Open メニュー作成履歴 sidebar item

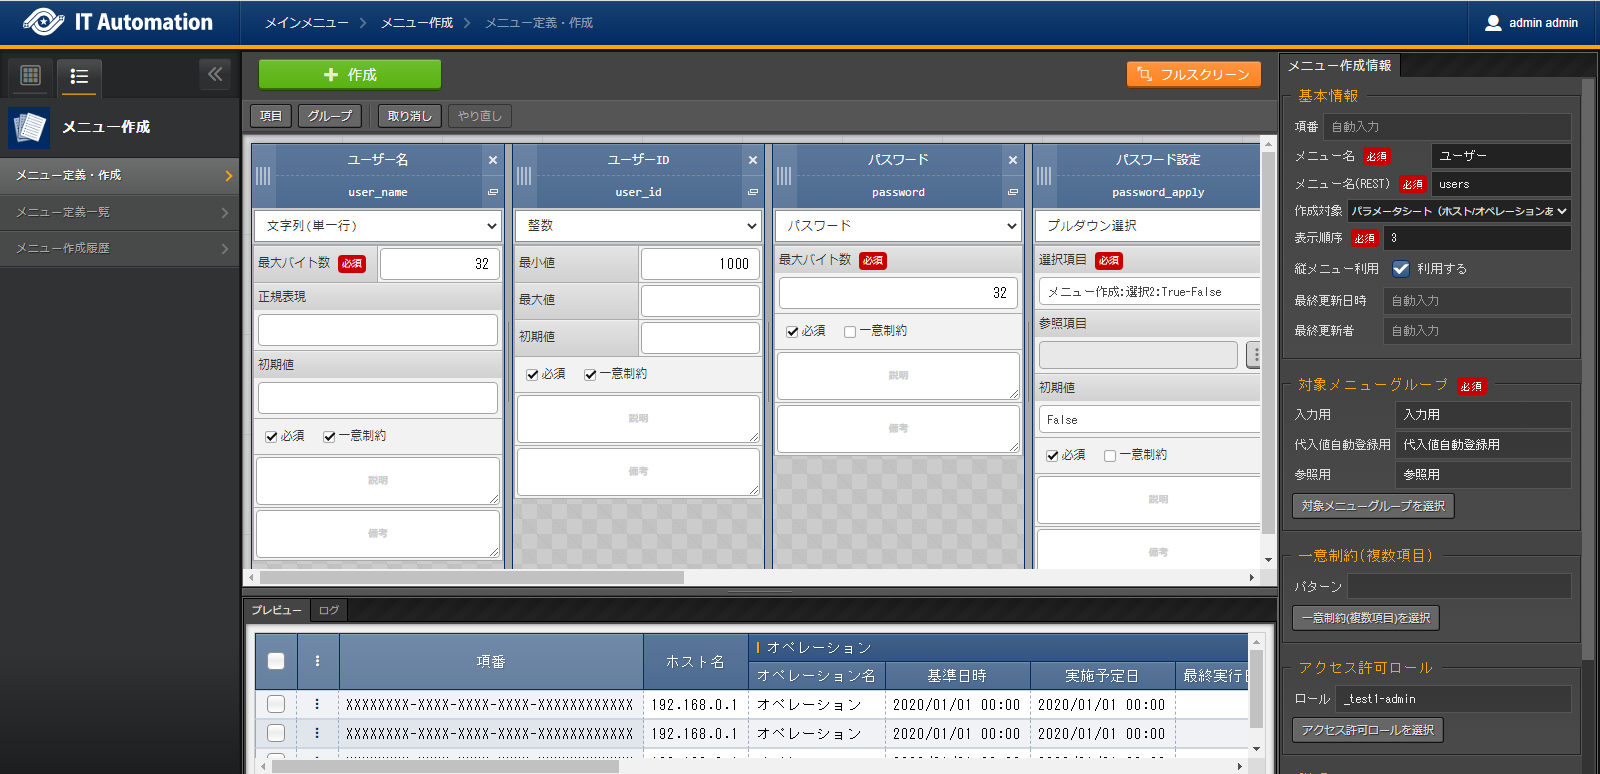click(x=120, y=248)
